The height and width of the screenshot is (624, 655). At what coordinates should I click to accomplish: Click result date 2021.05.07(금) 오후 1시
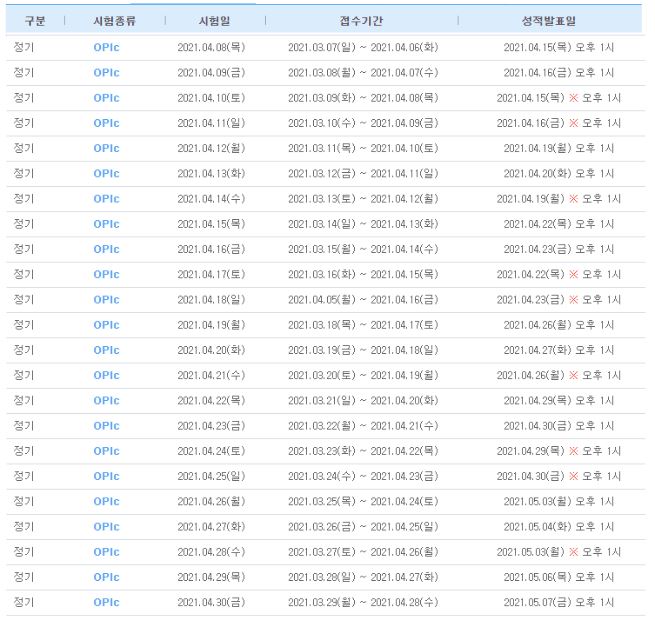coord(559,602)
